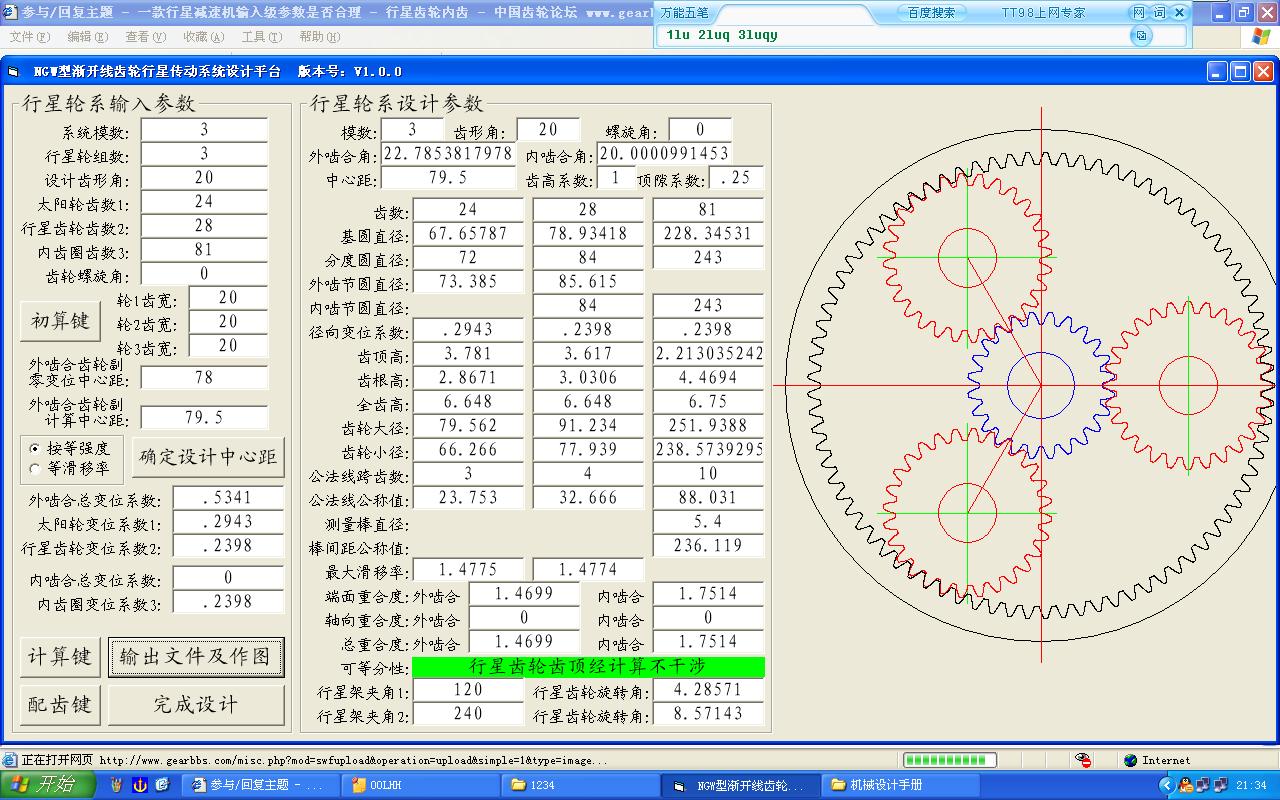Image resolution: width=1280 pixels, height=800 pixels.
Task: Click the 测量棒直径 field showing 5.4
Action: (708, 522)
